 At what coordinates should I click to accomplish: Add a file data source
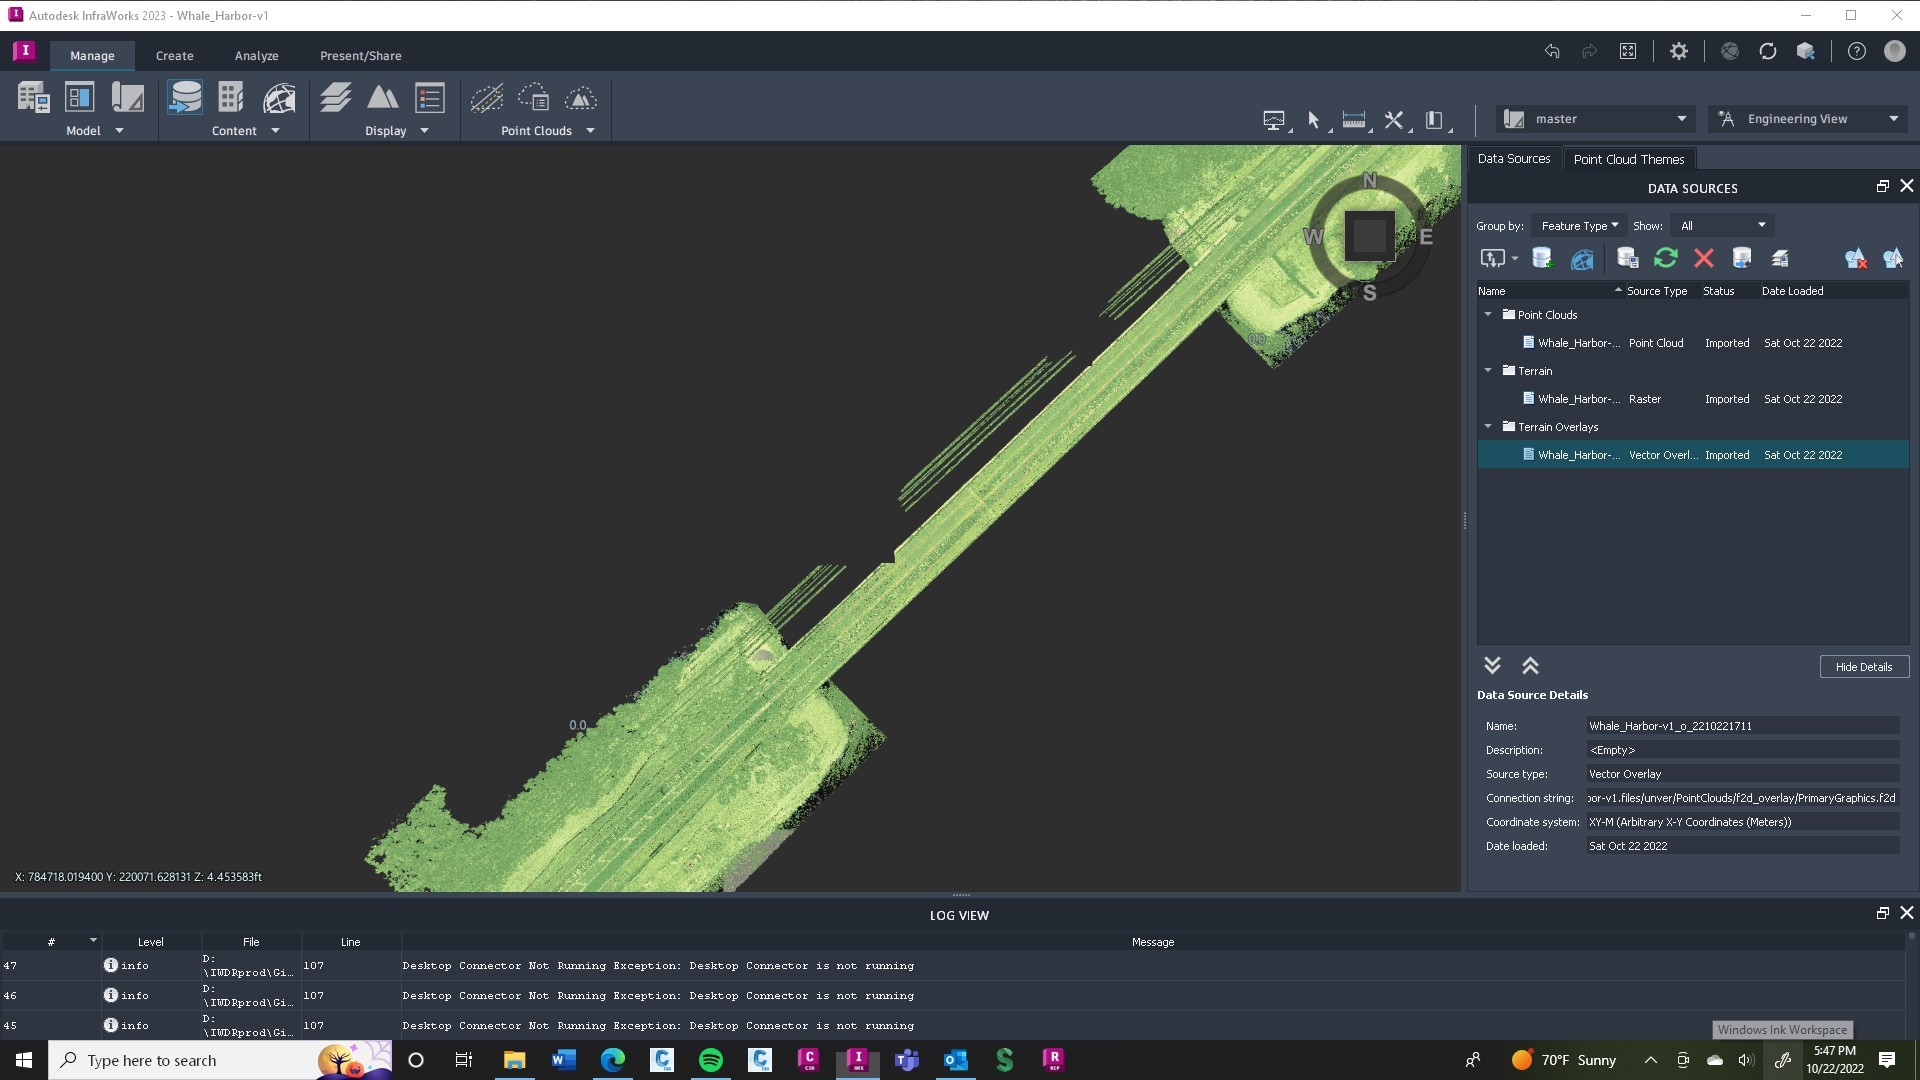click(x=1542, y=258)
